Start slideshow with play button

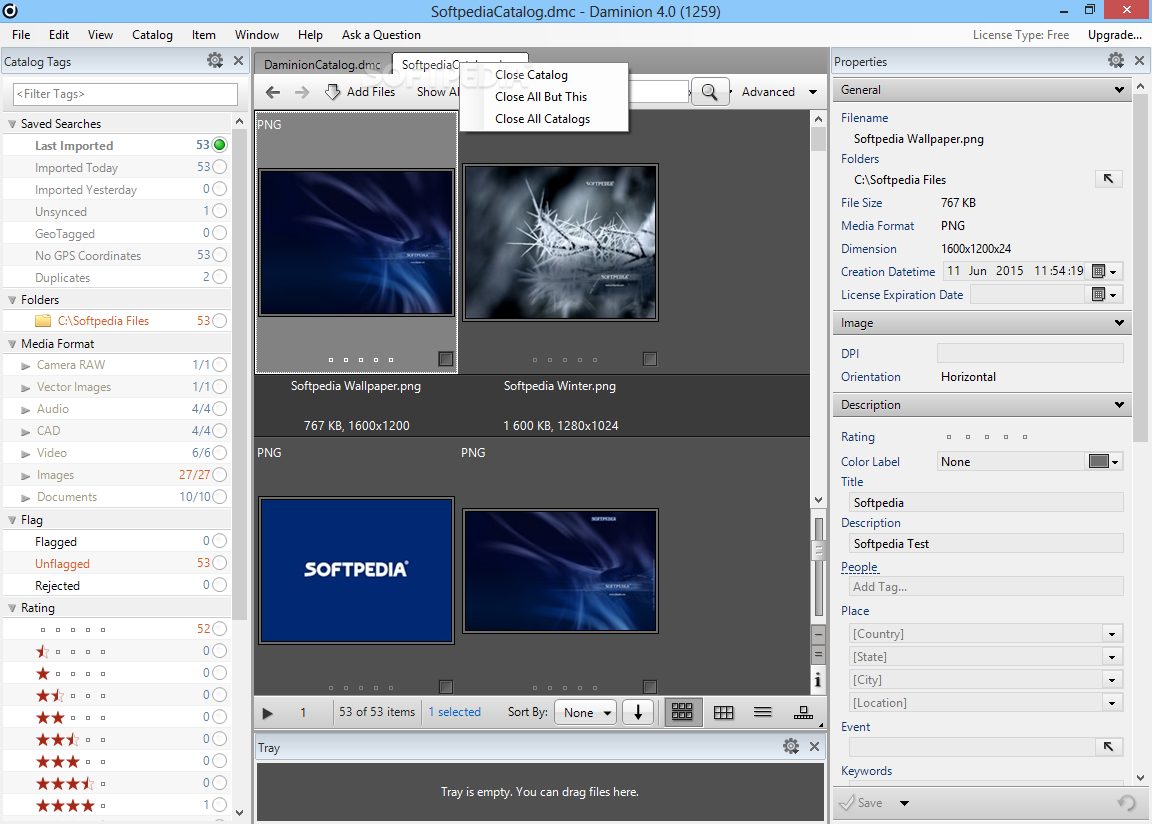click(267, 712)
